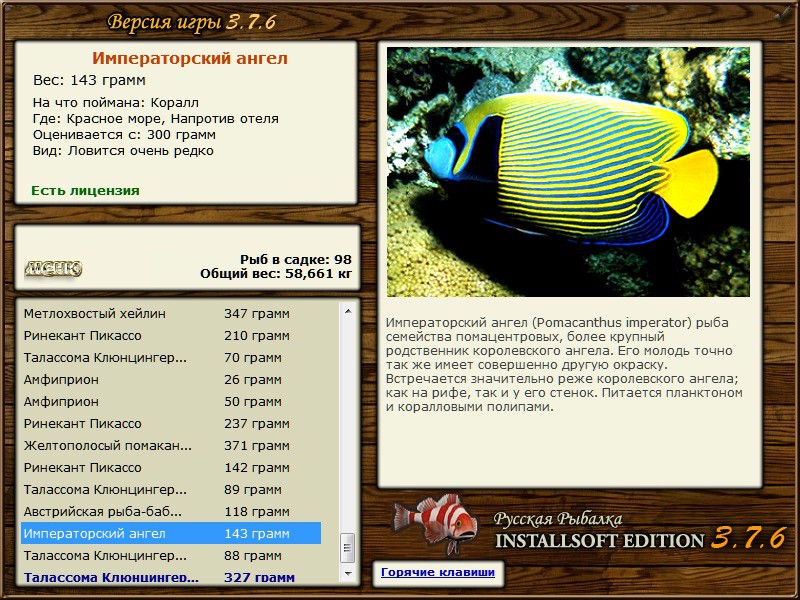This screenshot has height=600, width=800.
Task: Click the Рыб в садке: 98 counter
Action: coord(296,260)
